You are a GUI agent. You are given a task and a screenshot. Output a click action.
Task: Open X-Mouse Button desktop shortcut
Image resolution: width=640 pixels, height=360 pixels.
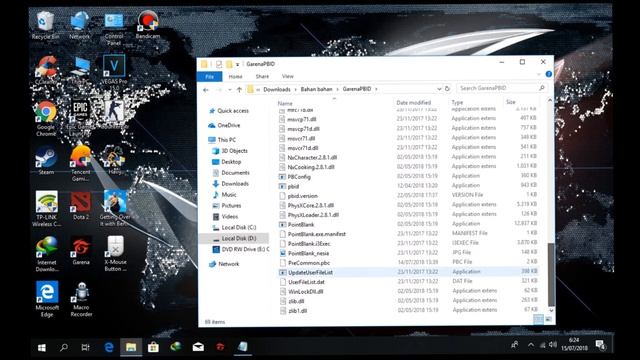(x=116, y=253)
